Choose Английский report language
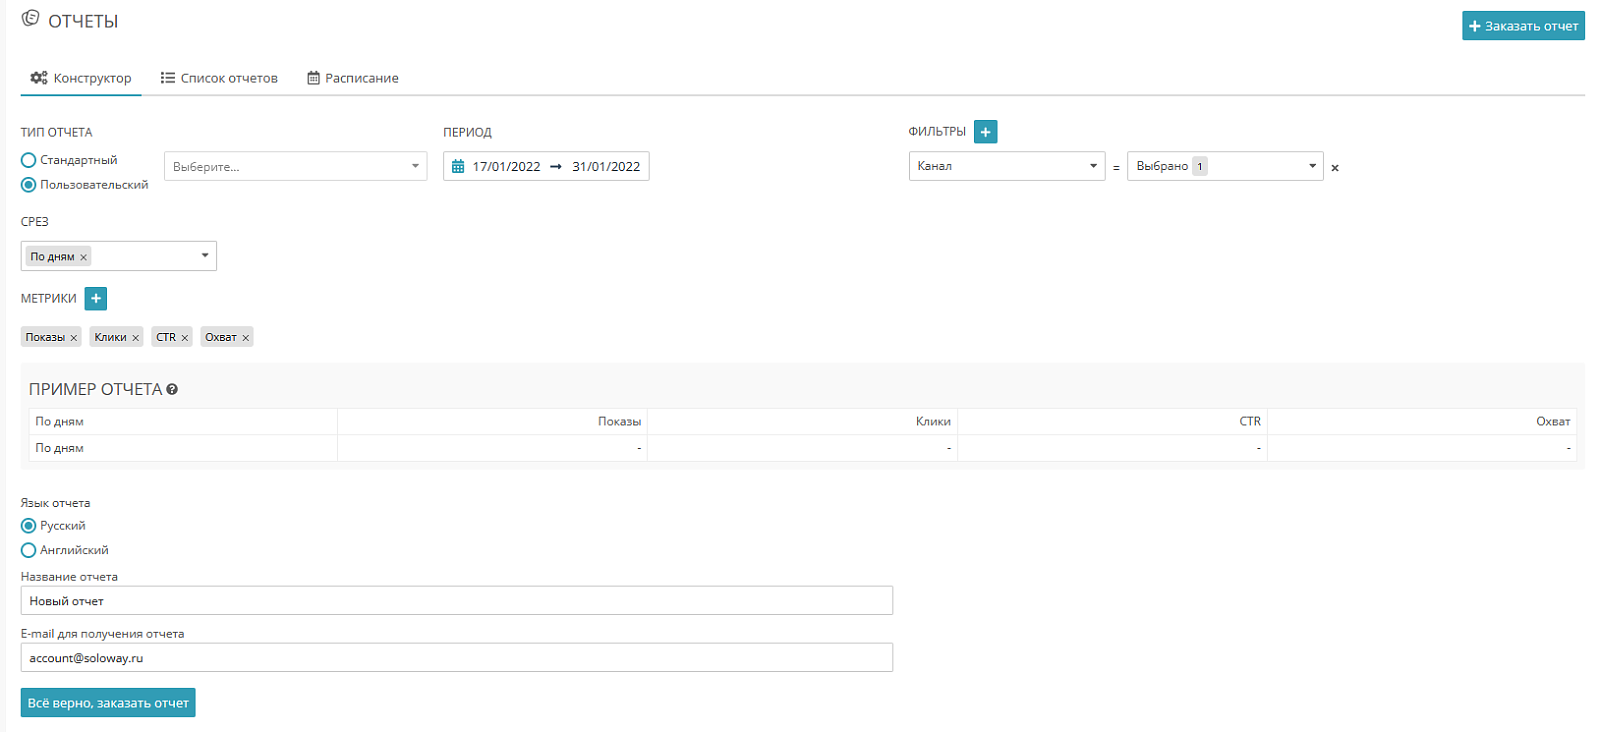The image size is (1600, 732). (x=28, y=550)
